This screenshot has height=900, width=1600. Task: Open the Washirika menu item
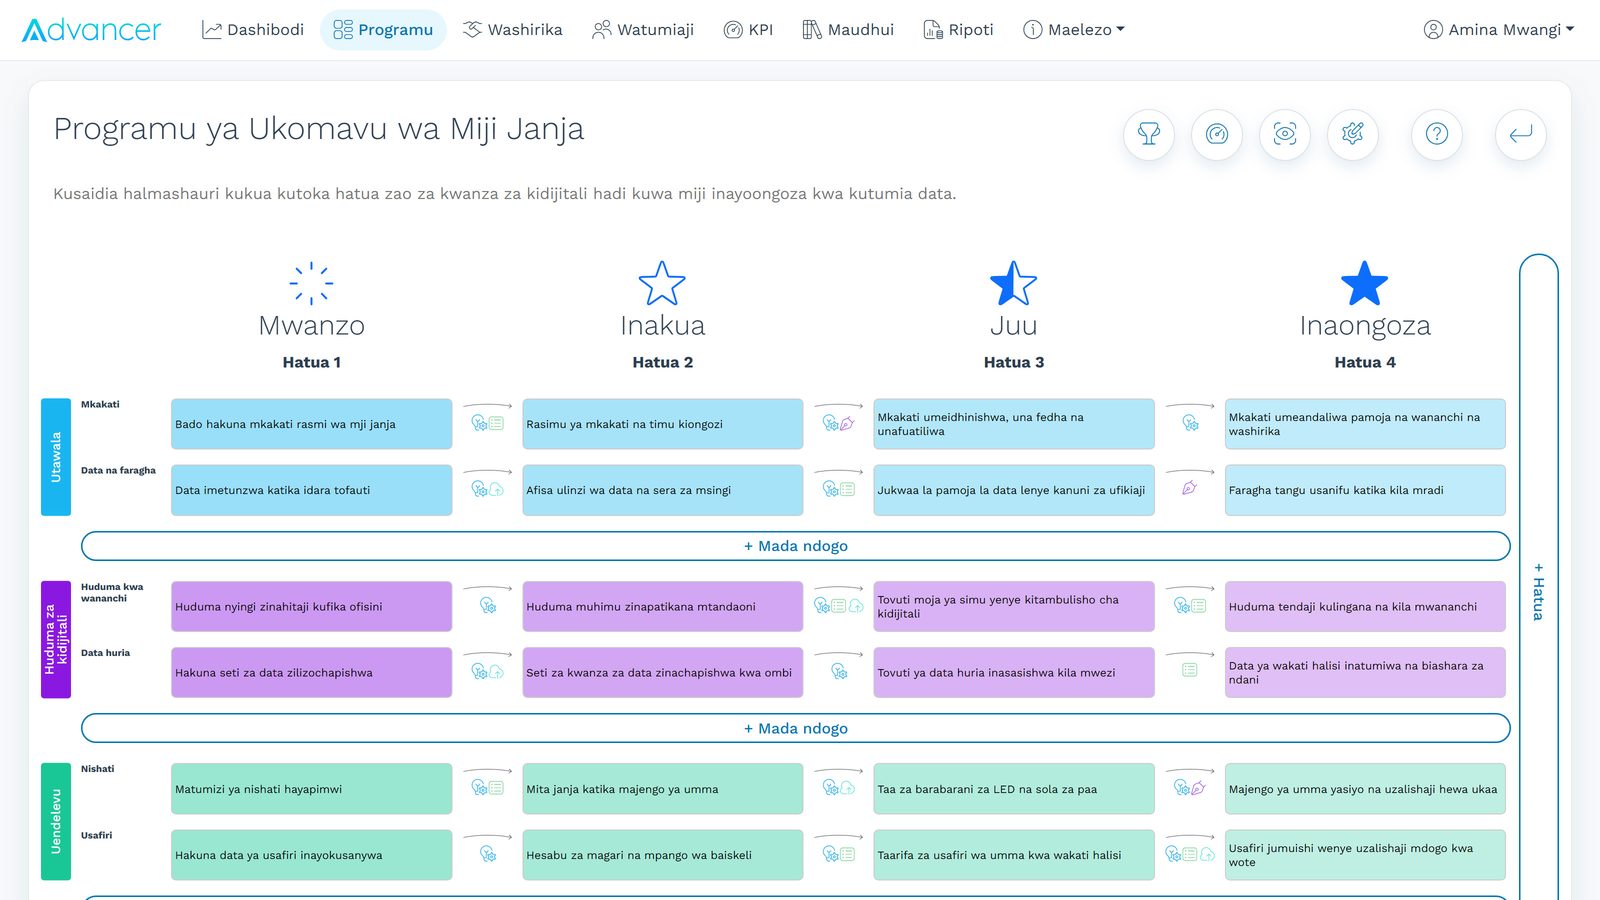512,30
